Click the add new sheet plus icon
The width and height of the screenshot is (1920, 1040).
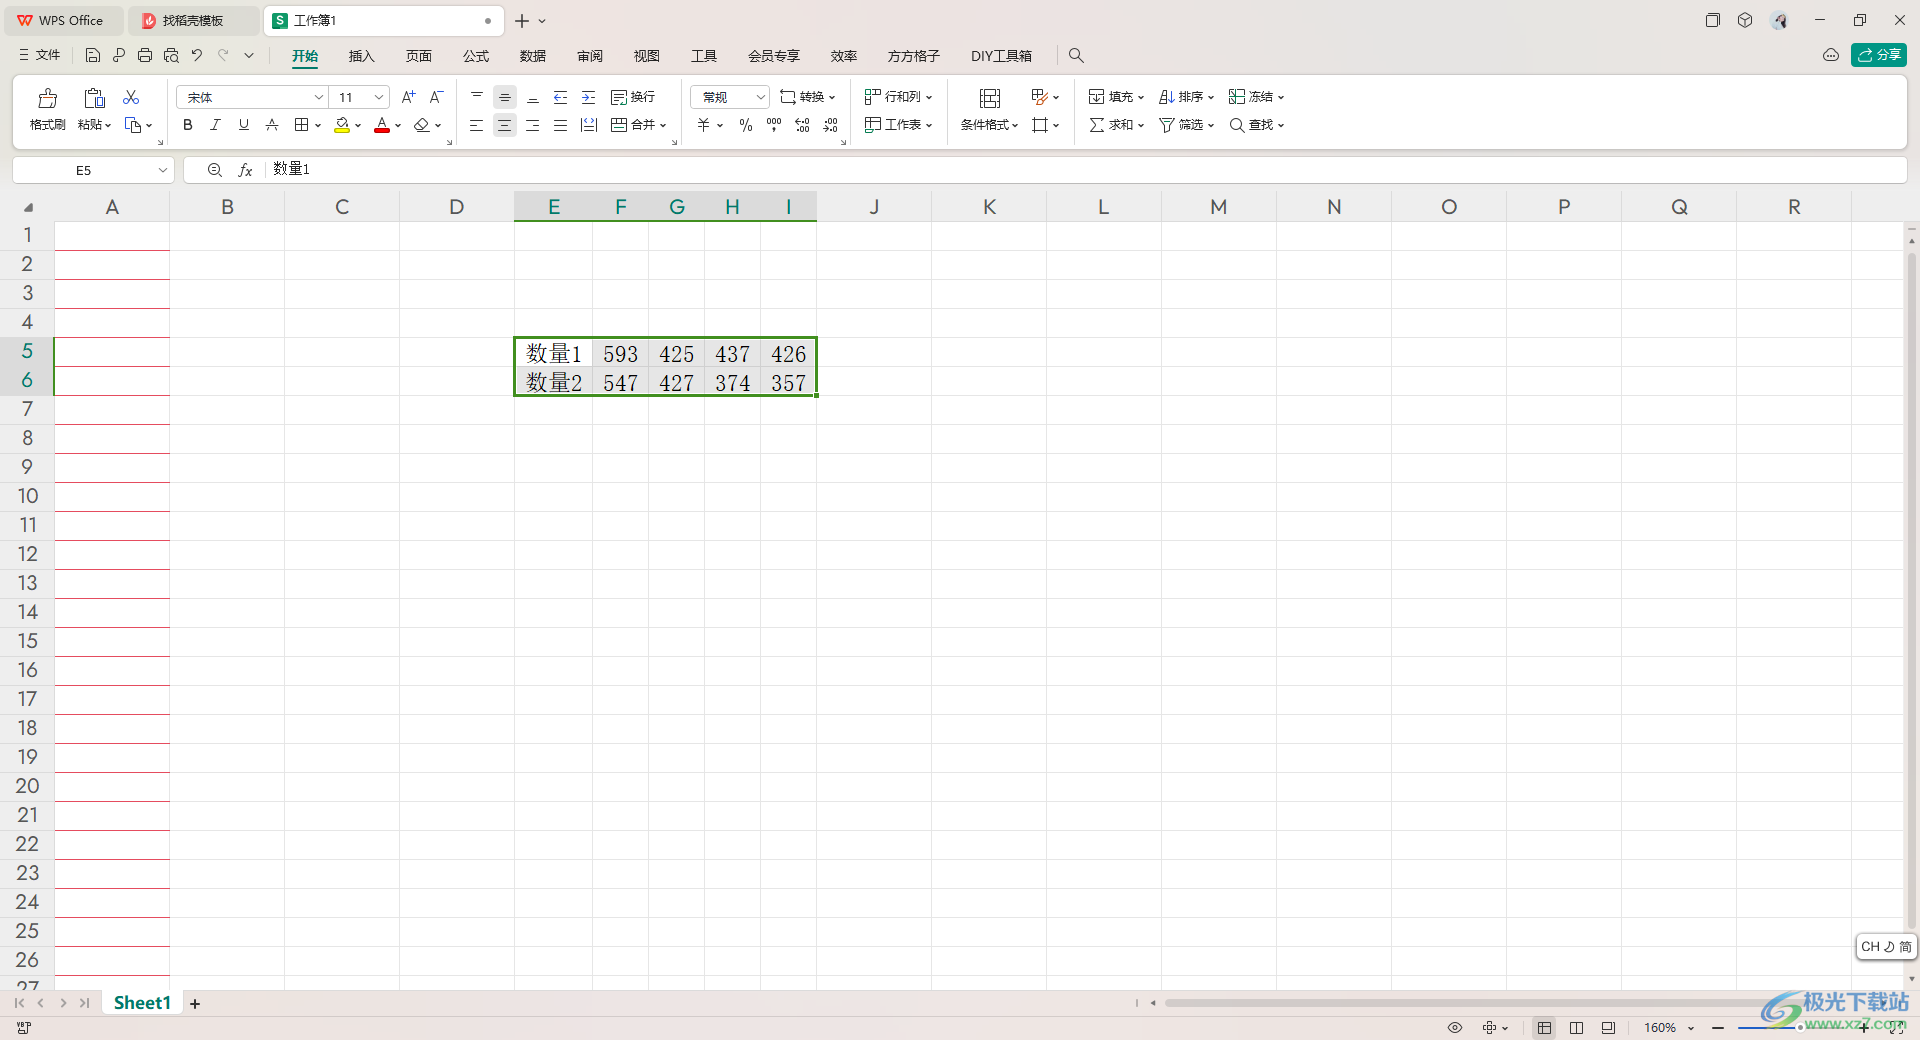(195, 1003)
